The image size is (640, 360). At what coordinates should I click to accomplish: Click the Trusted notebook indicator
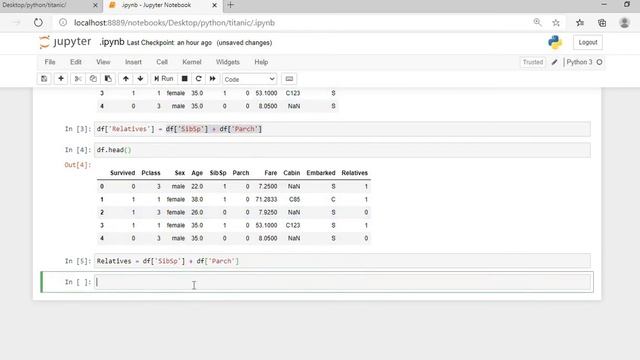533,62
